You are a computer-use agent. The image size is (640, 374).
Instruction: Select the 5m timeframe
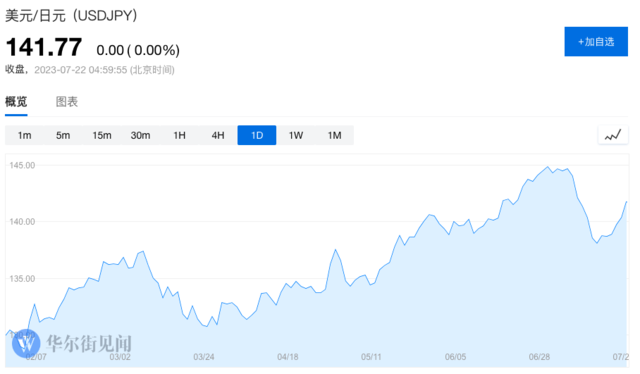pyautogui.click(x=63, y=135)
